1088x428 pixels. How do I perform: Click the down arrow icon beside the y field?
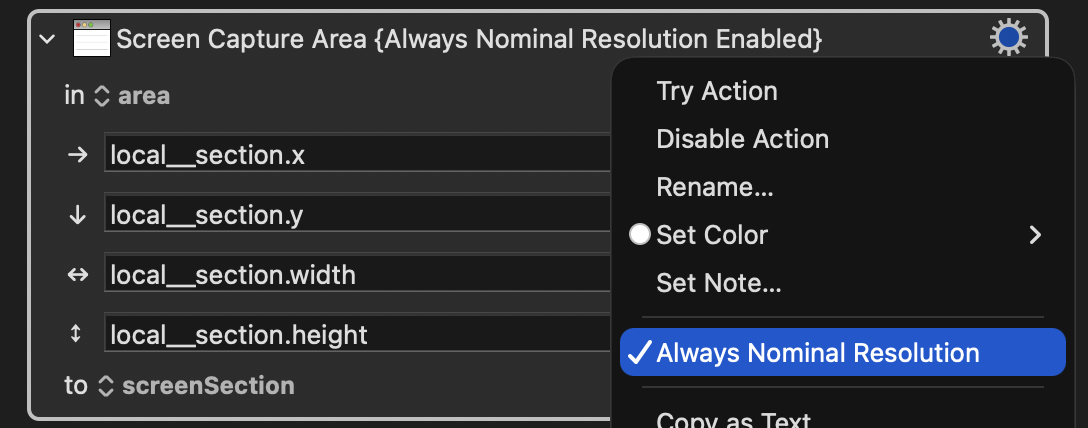pos(77,215)
